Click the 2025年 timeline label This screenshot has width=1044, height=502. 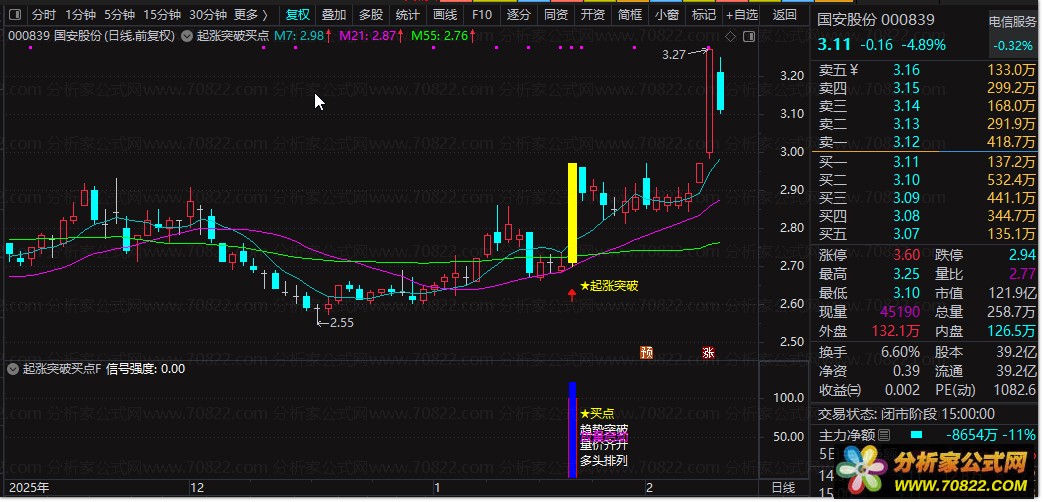coord(29,487)
